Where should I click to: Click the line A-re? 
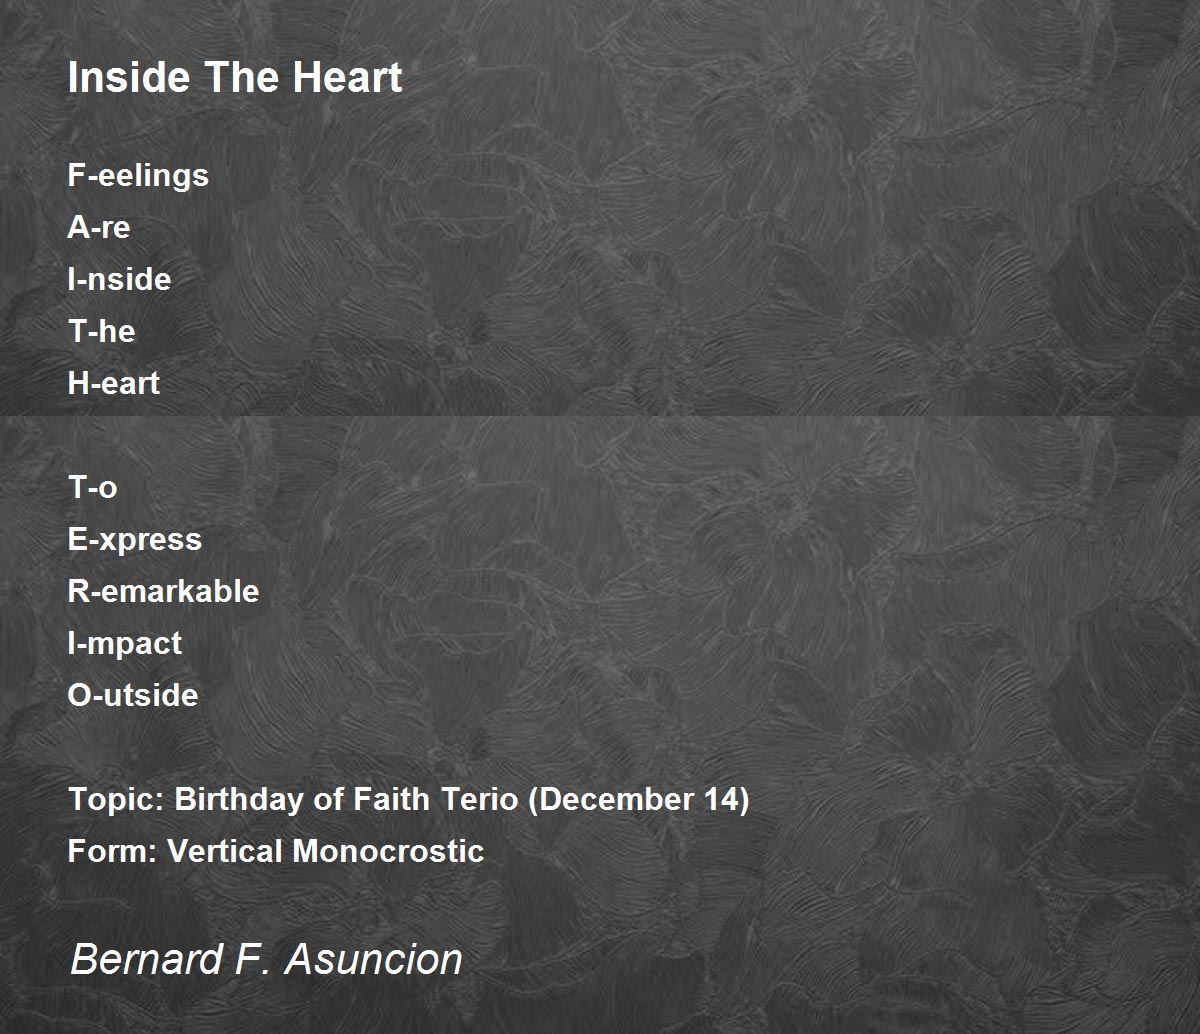pyautogui.click(x=99, y=227)
